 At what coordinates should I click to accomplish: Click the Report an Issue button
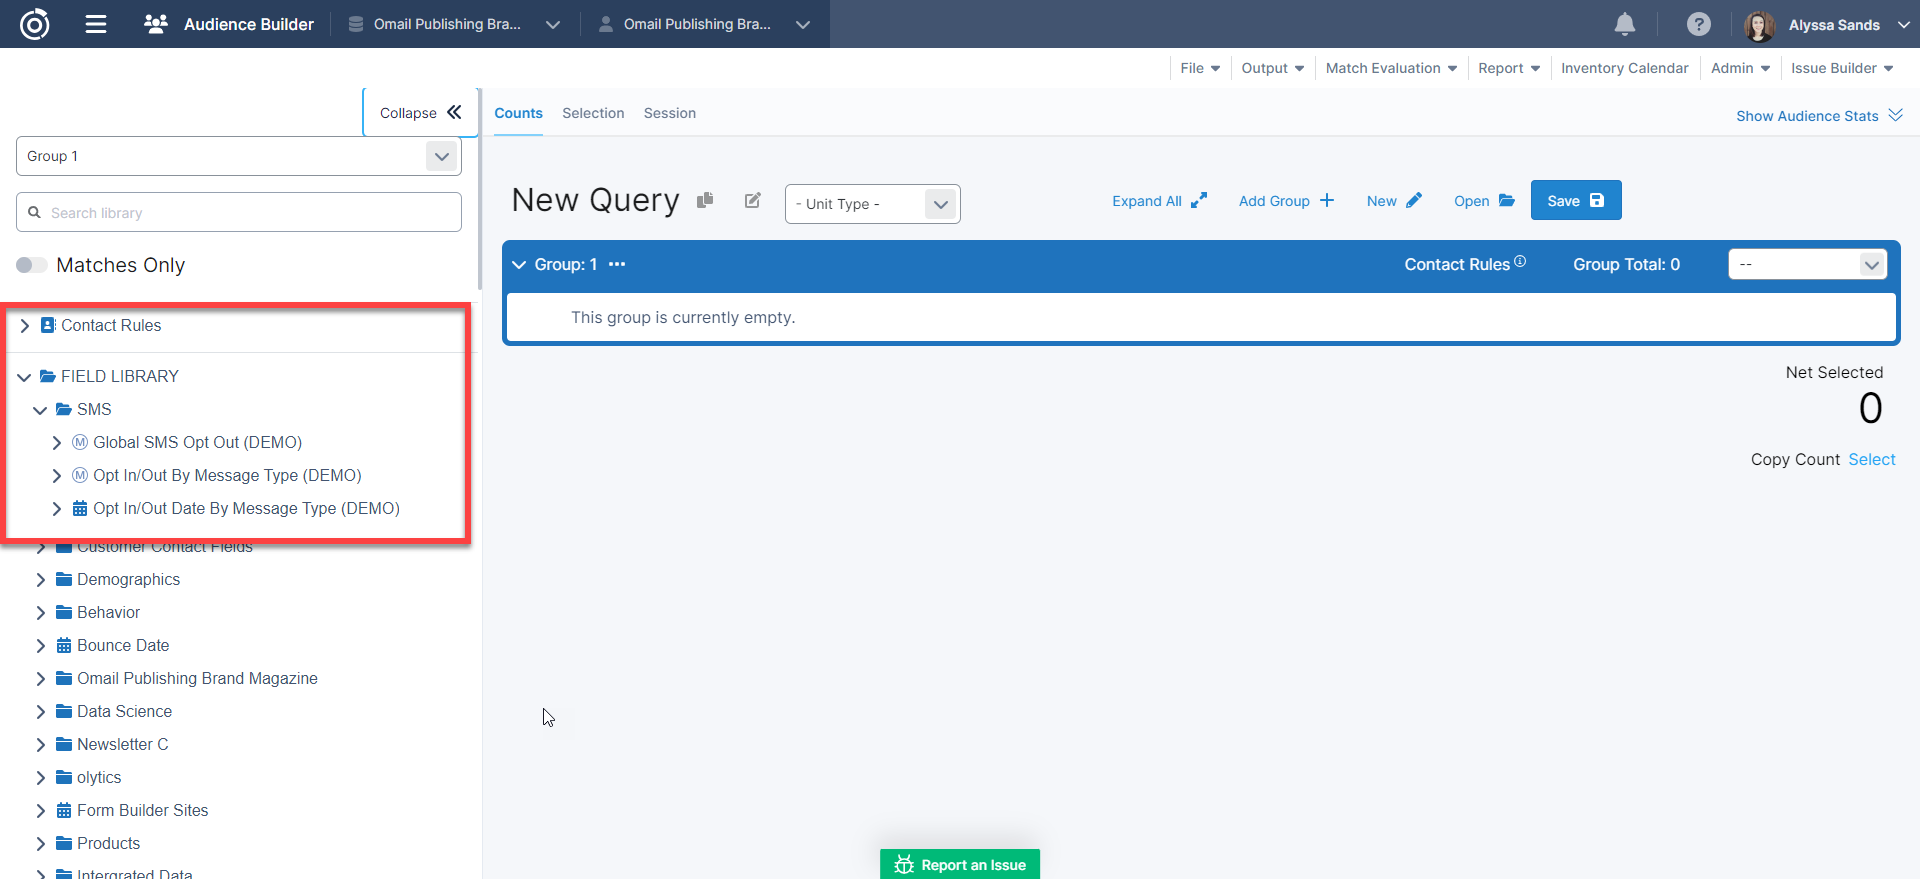coord(960,864)
